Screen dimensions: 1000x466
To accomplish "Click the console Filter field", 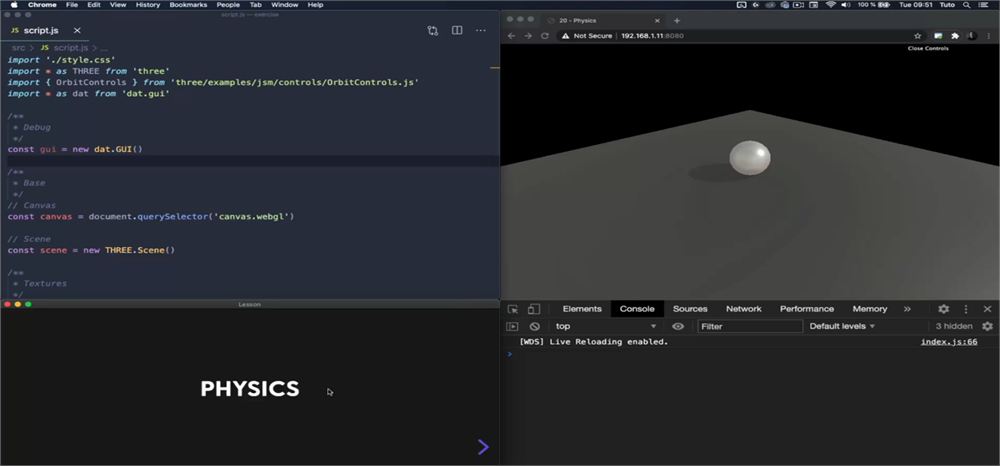I will point(750,326).
